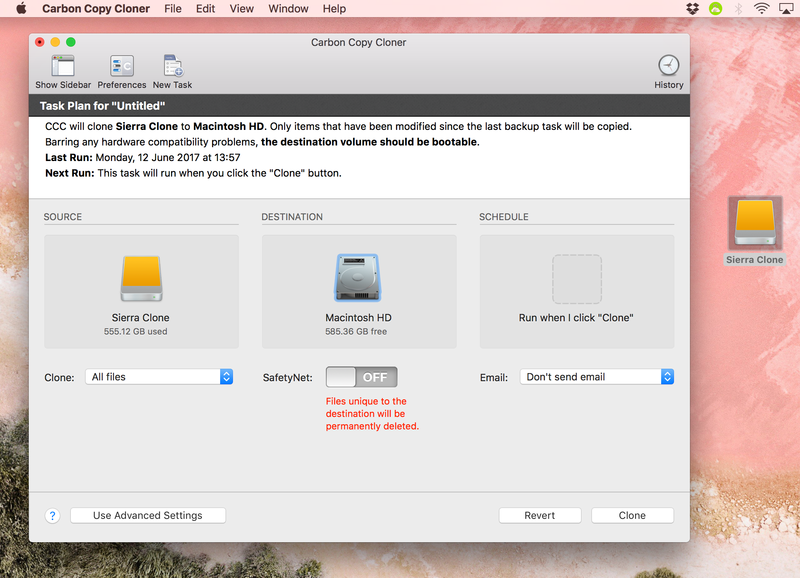Click the Sierra Clone desktop volume icon
The height and width of the screenshot is (578, 800).
(755, 223)
